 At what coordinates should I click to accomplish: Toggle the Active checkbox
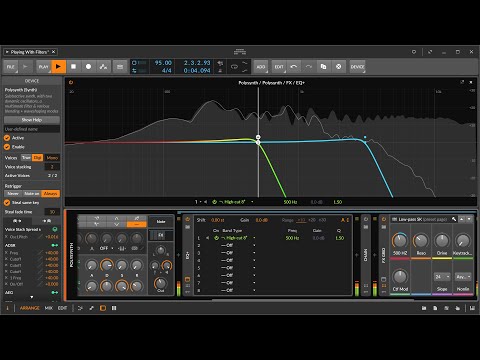click(x=7, y=138)
